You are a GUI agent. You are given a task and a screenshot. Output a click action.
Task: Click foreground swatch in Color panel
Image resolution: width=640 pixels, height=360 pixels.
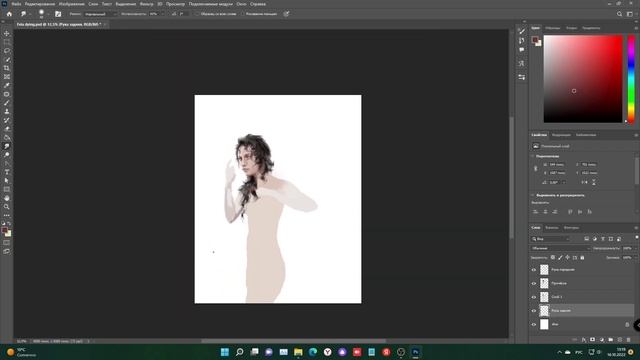click(x=535, y=40)
